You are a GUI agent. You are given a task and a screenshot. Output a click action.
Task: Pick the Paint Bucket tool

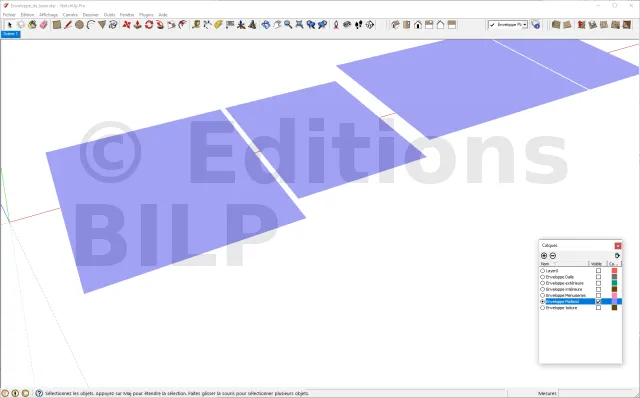[32, 25]
